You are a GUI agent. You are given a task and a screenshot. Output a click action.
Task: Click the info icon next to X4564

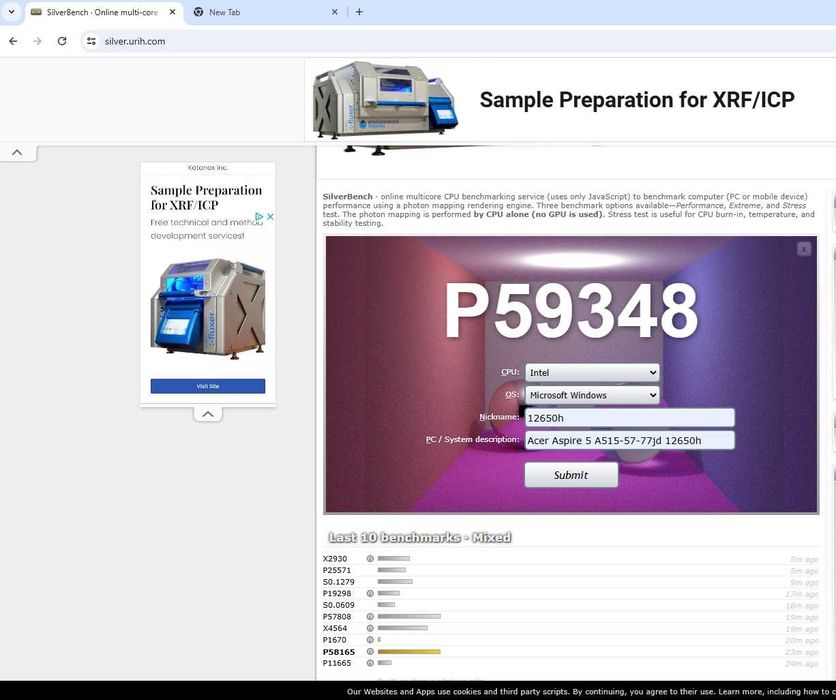pyautogui.click(x=370, y=628)
